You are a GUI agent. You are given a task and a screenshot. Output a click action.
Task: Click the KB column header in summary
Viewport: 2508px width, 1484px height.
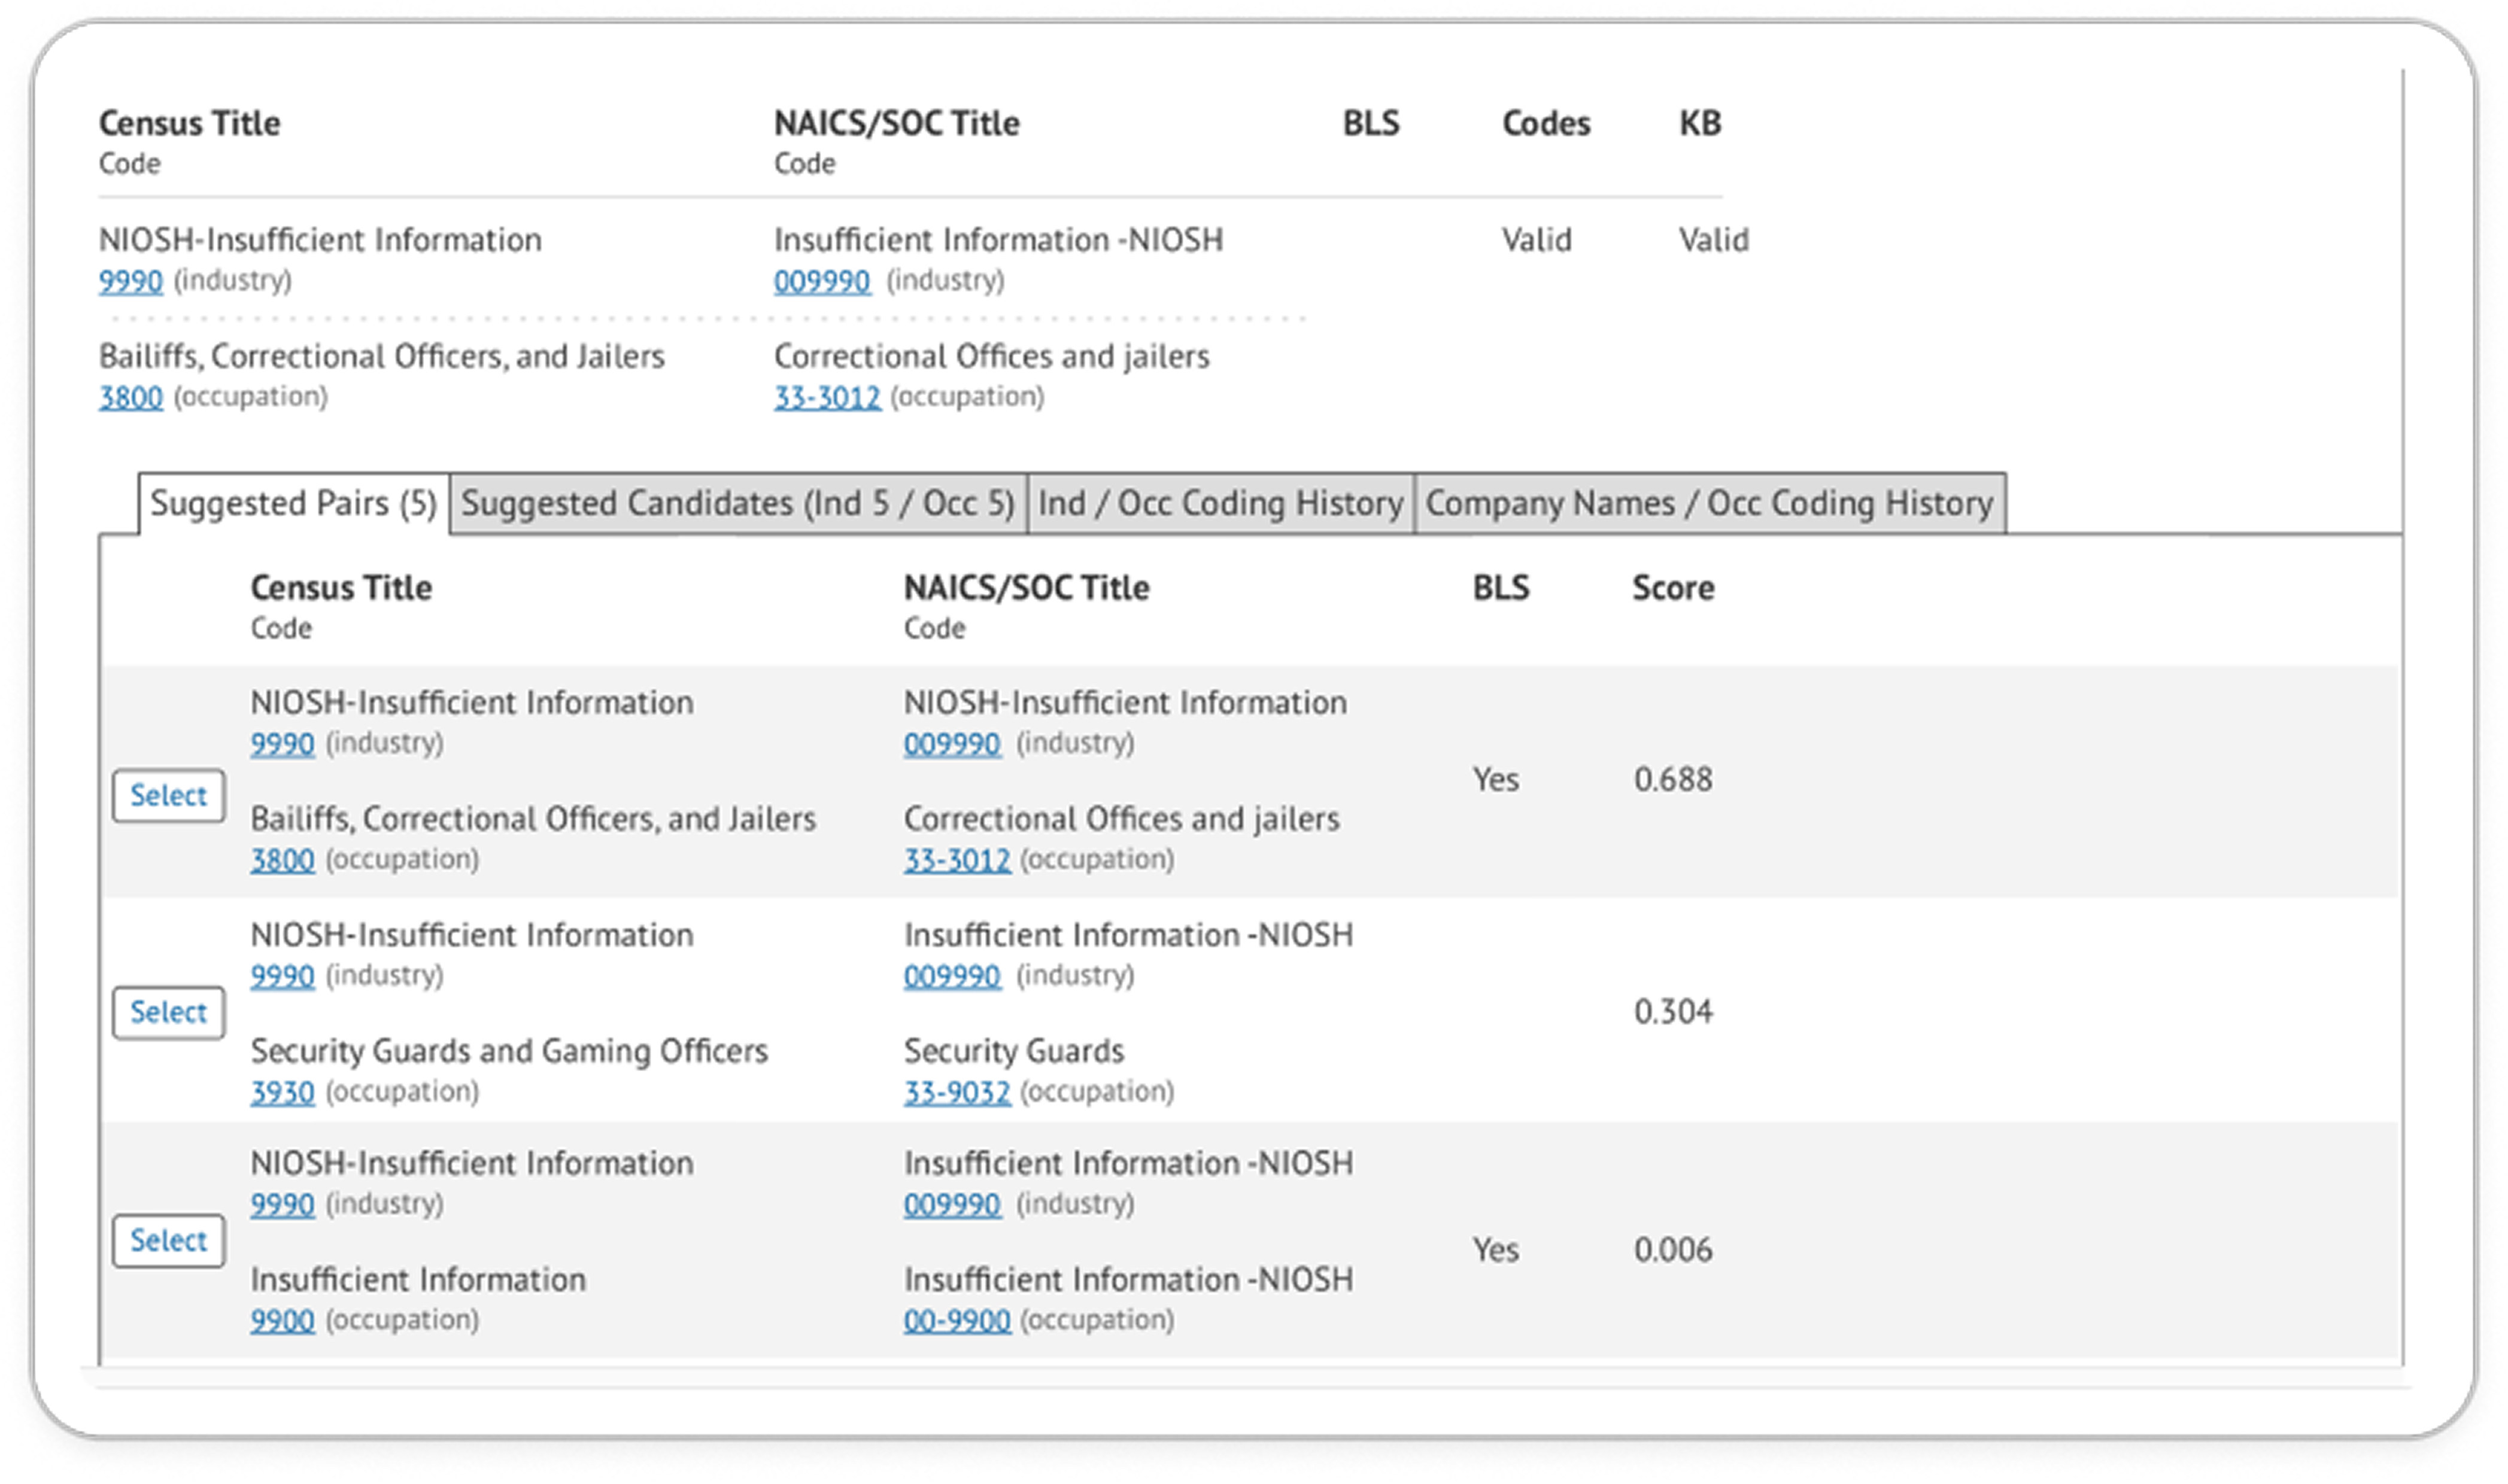[1700, 123]
